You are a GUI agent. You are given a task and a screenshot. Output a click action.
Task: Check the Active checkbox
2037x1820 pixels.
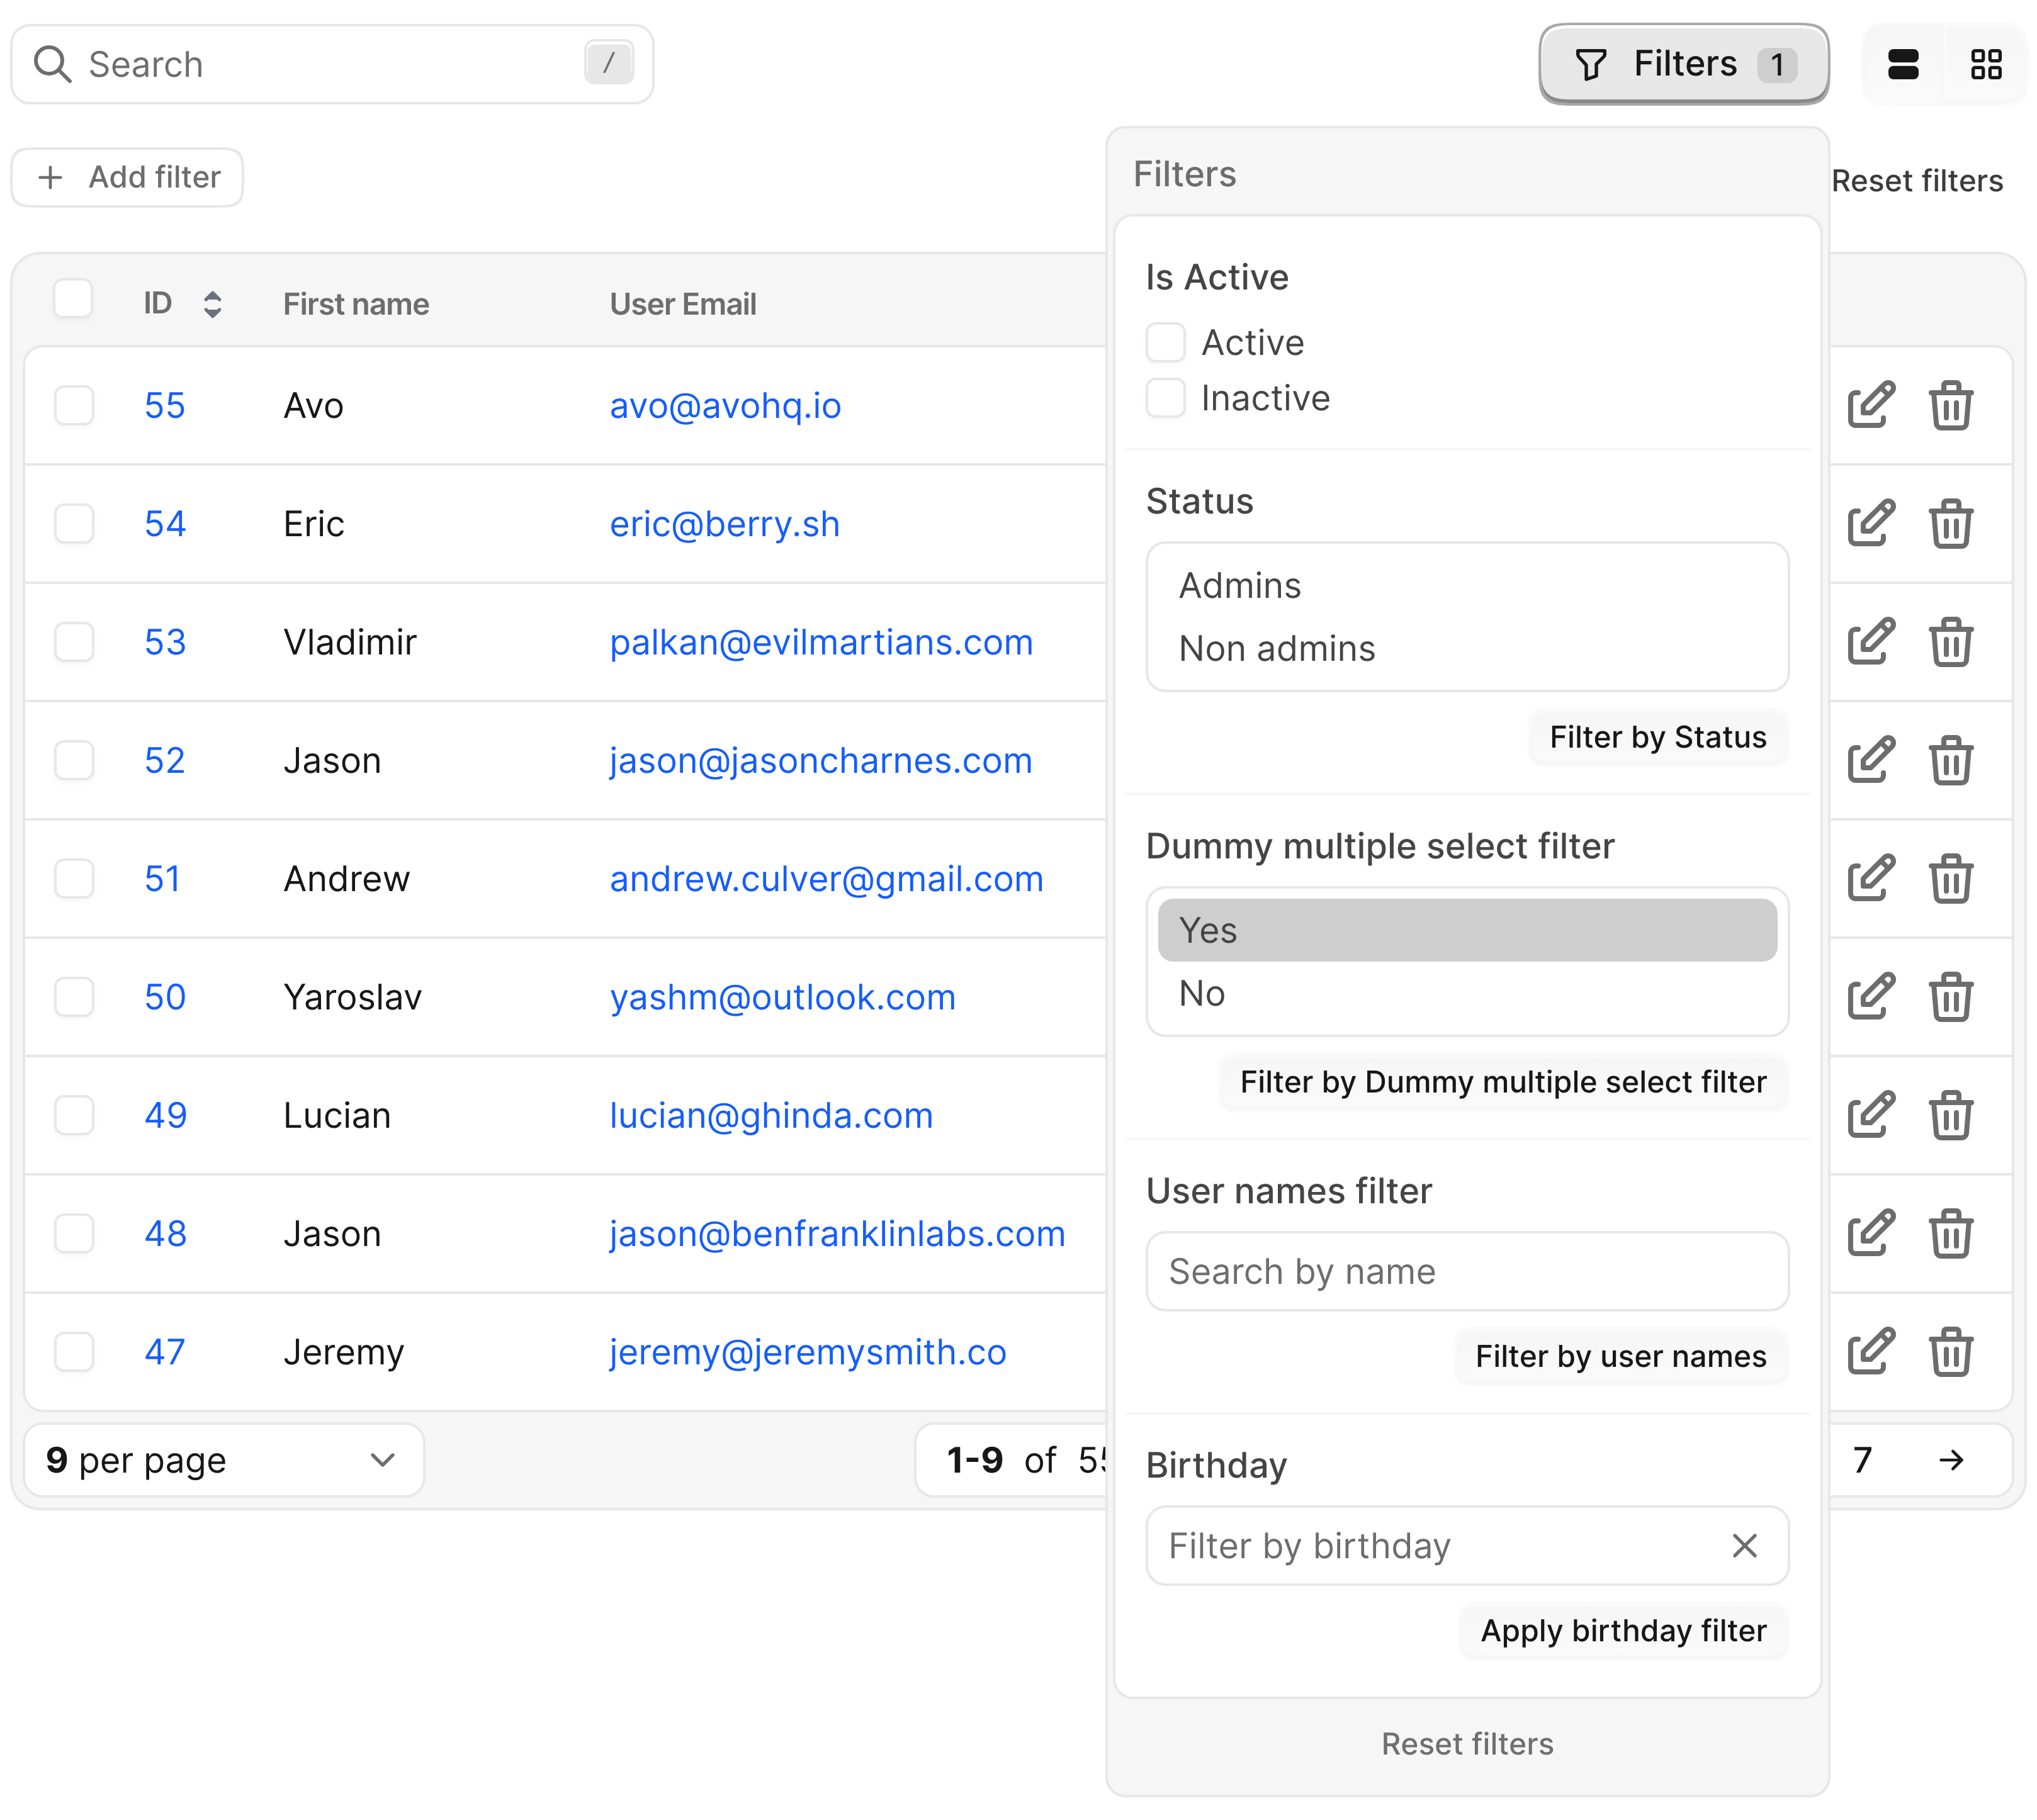[1165, 342]
